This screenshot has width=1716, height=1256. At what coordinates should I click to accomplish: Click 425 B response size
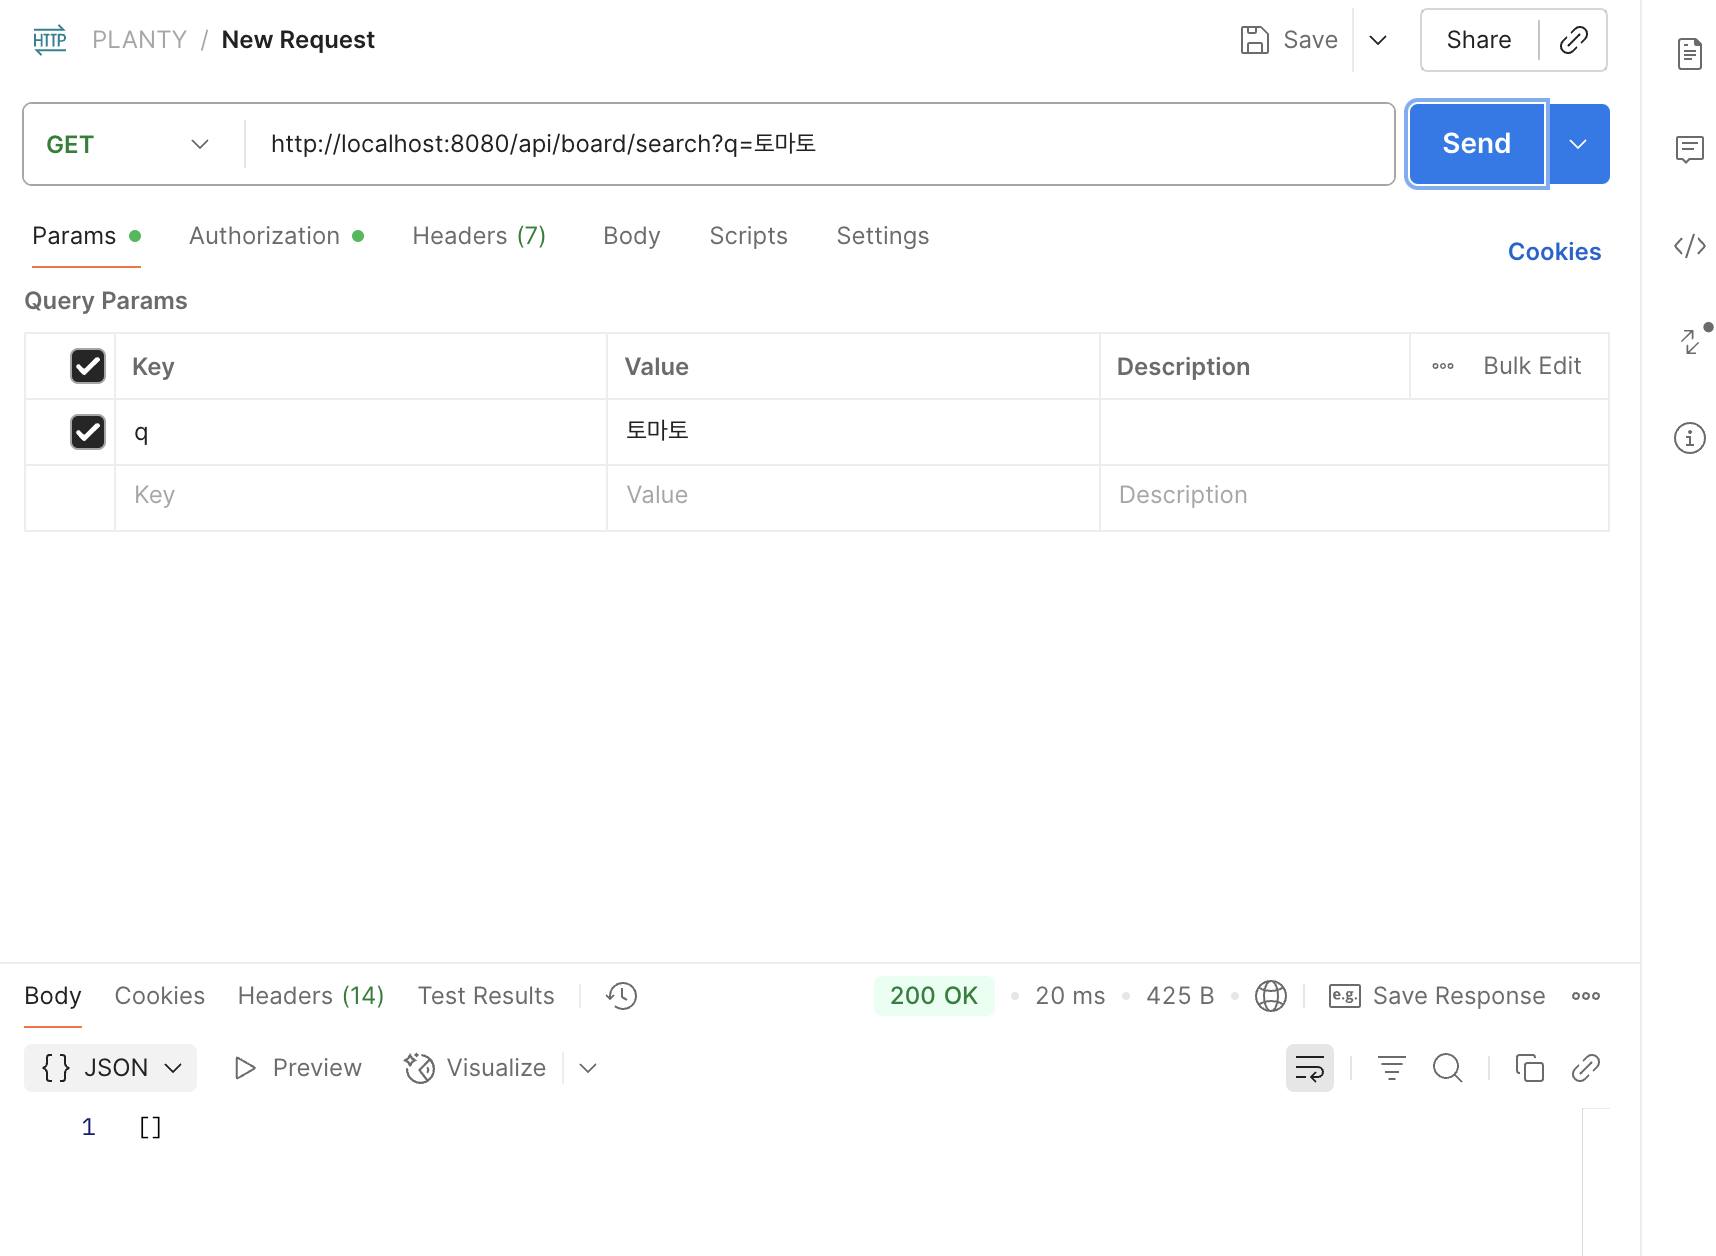click(x=1180, y=996)
